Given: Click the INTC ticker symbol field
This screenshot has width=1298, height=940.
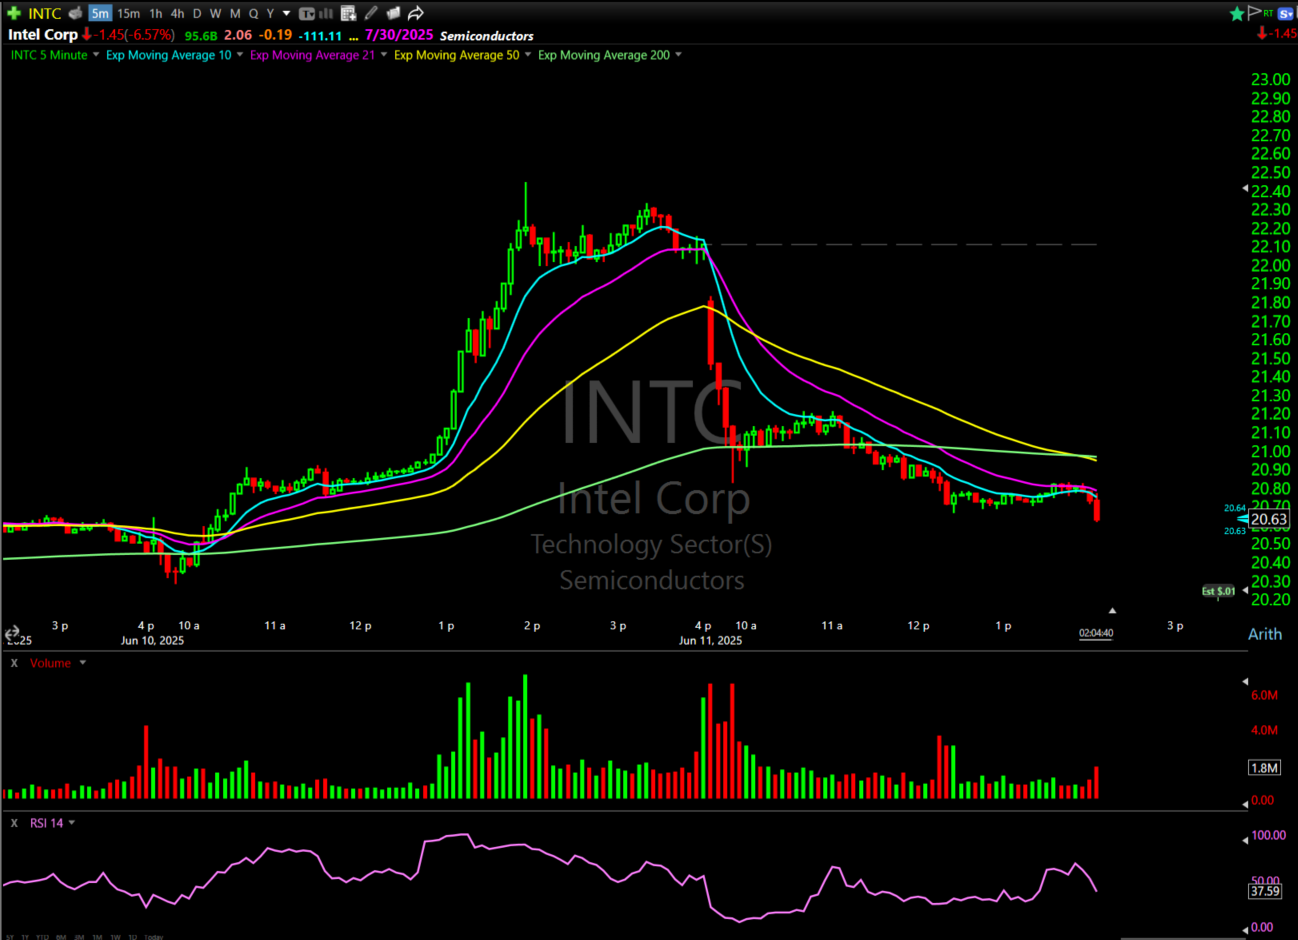Looking at the screenshot, I should tap(45, 13).
